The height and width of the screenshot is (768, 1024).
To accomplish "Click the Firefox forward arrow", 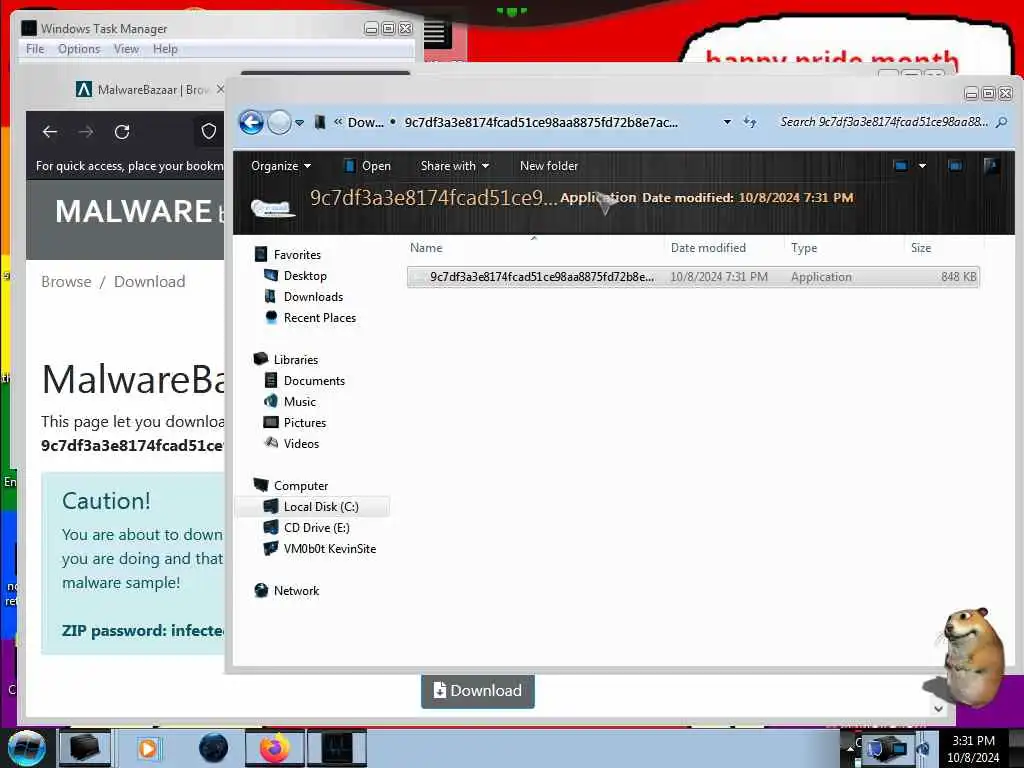I will [x=86, y=132].
